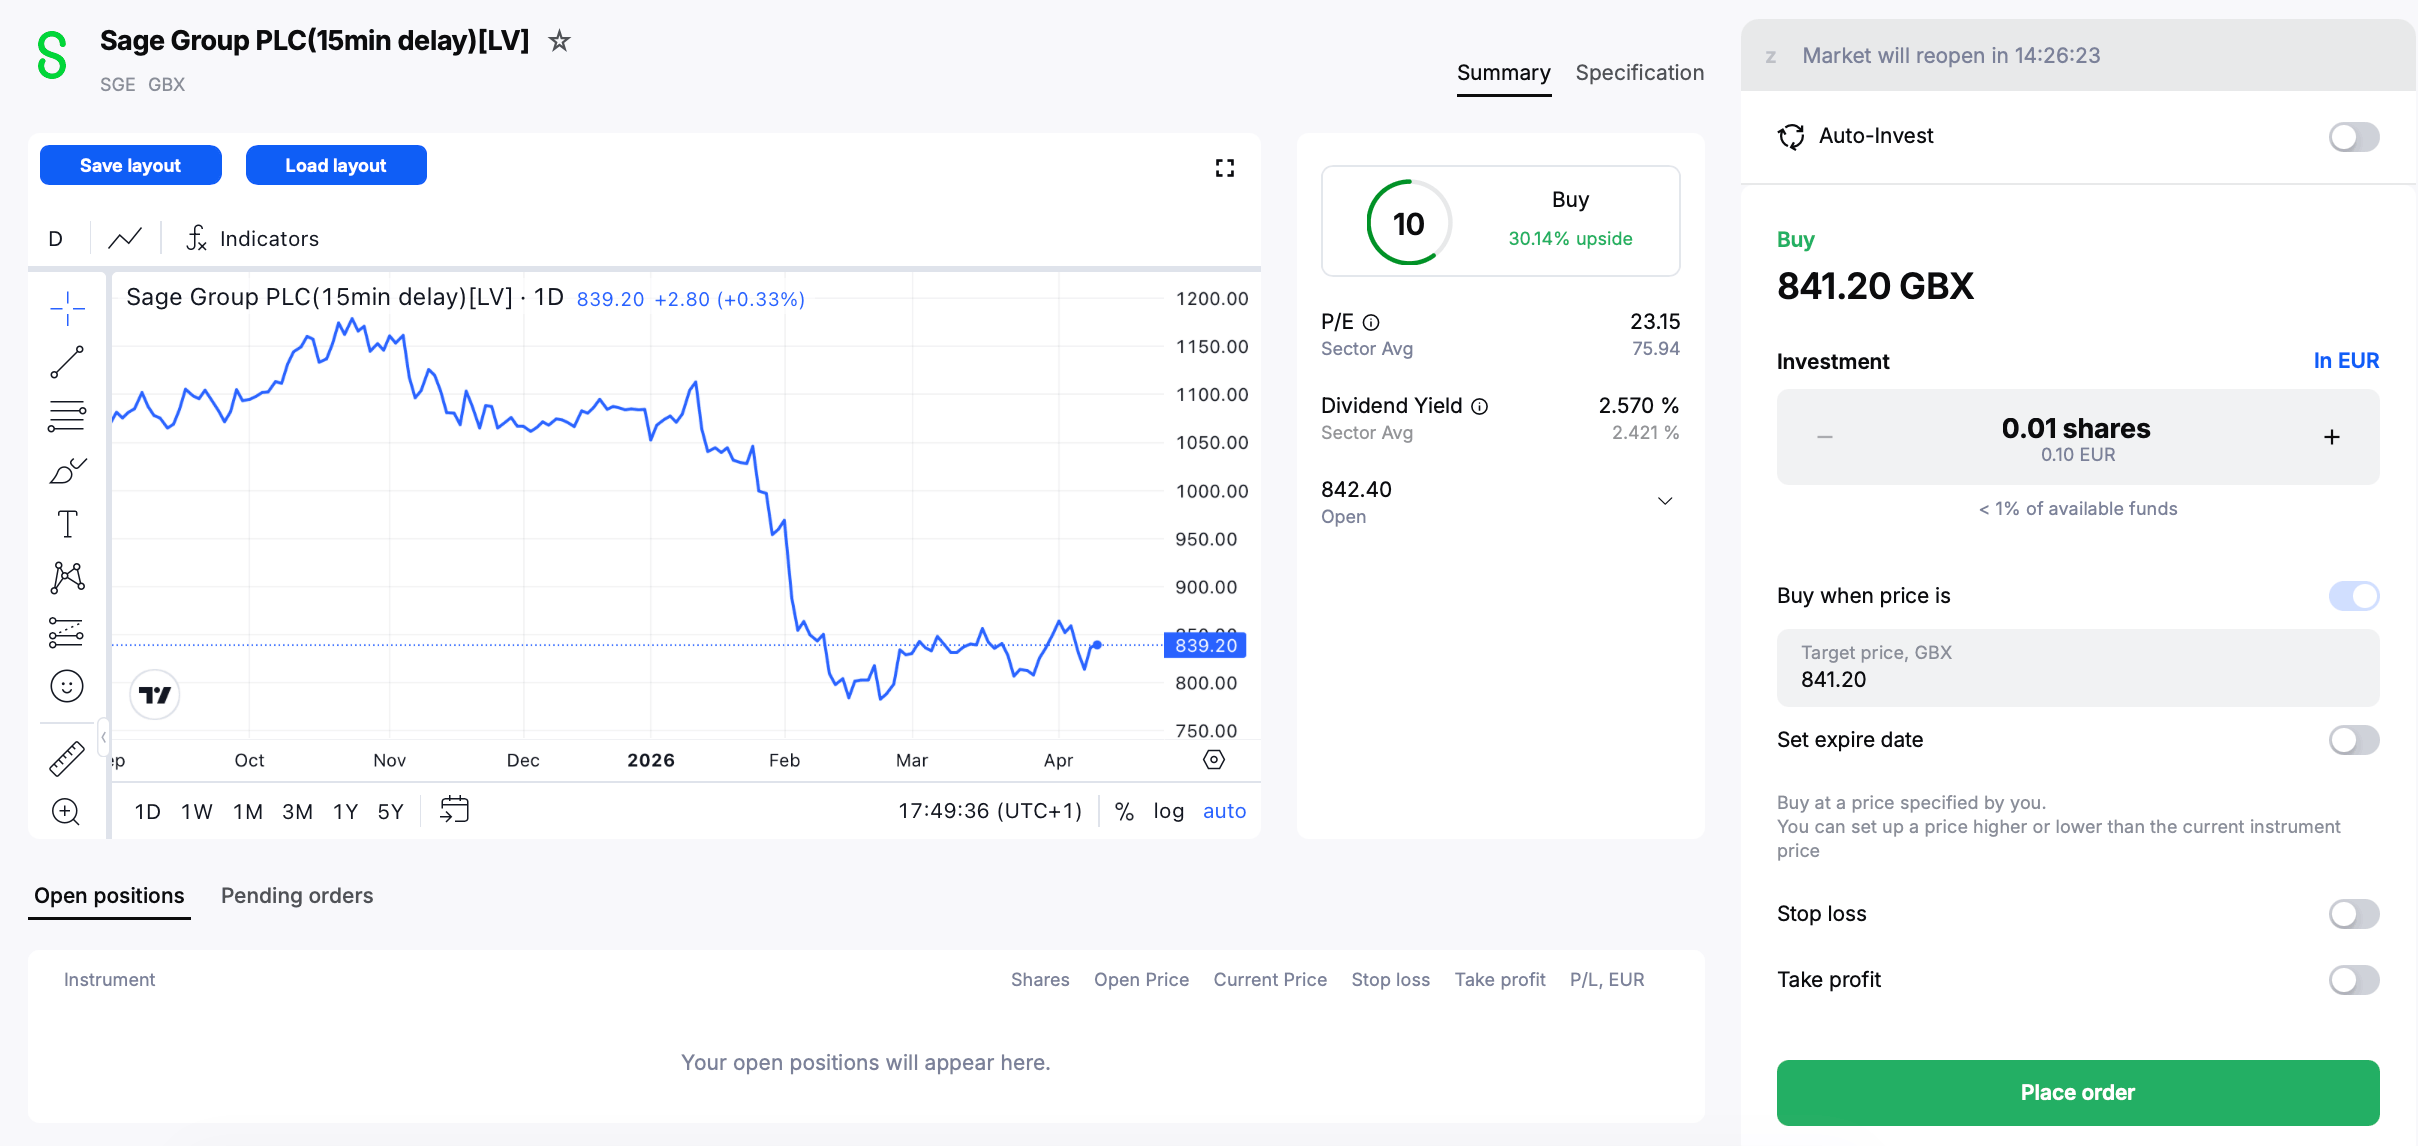Select the text annotation tool
This screenshot has width=2418, height=1146.
67,524
